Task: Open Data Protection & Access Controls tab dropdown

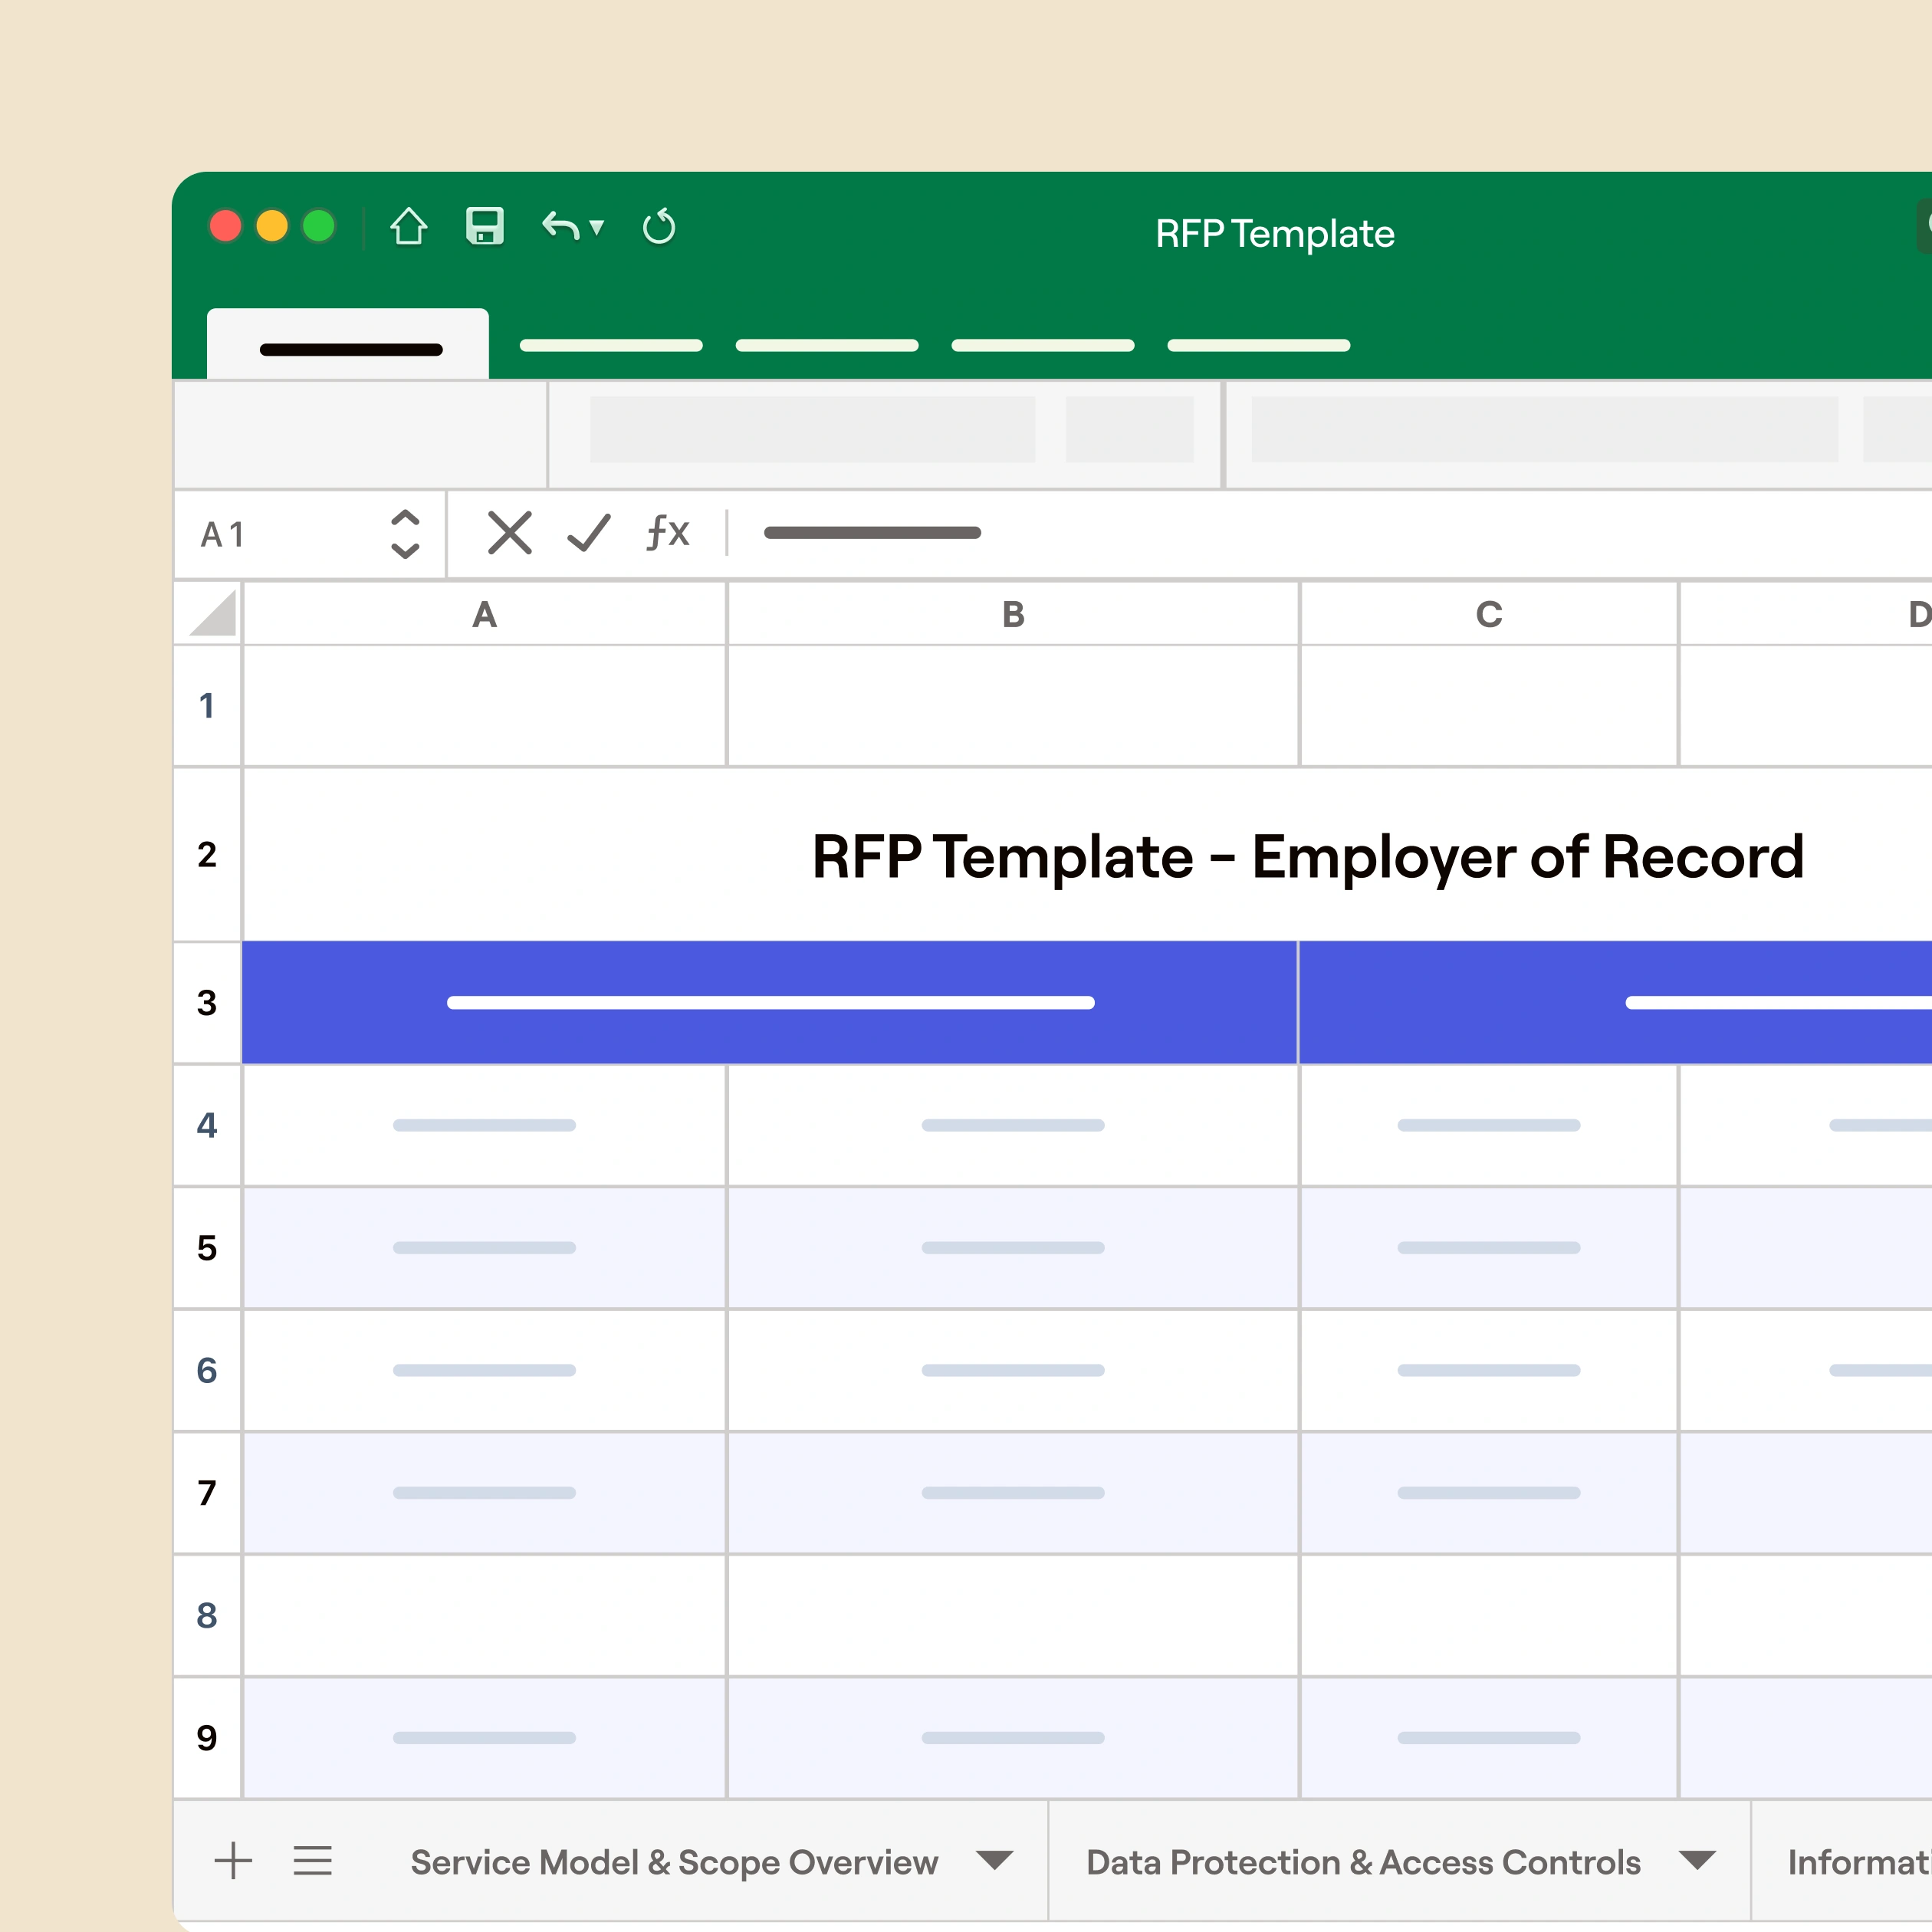Action: (x=1698, y=1860)
